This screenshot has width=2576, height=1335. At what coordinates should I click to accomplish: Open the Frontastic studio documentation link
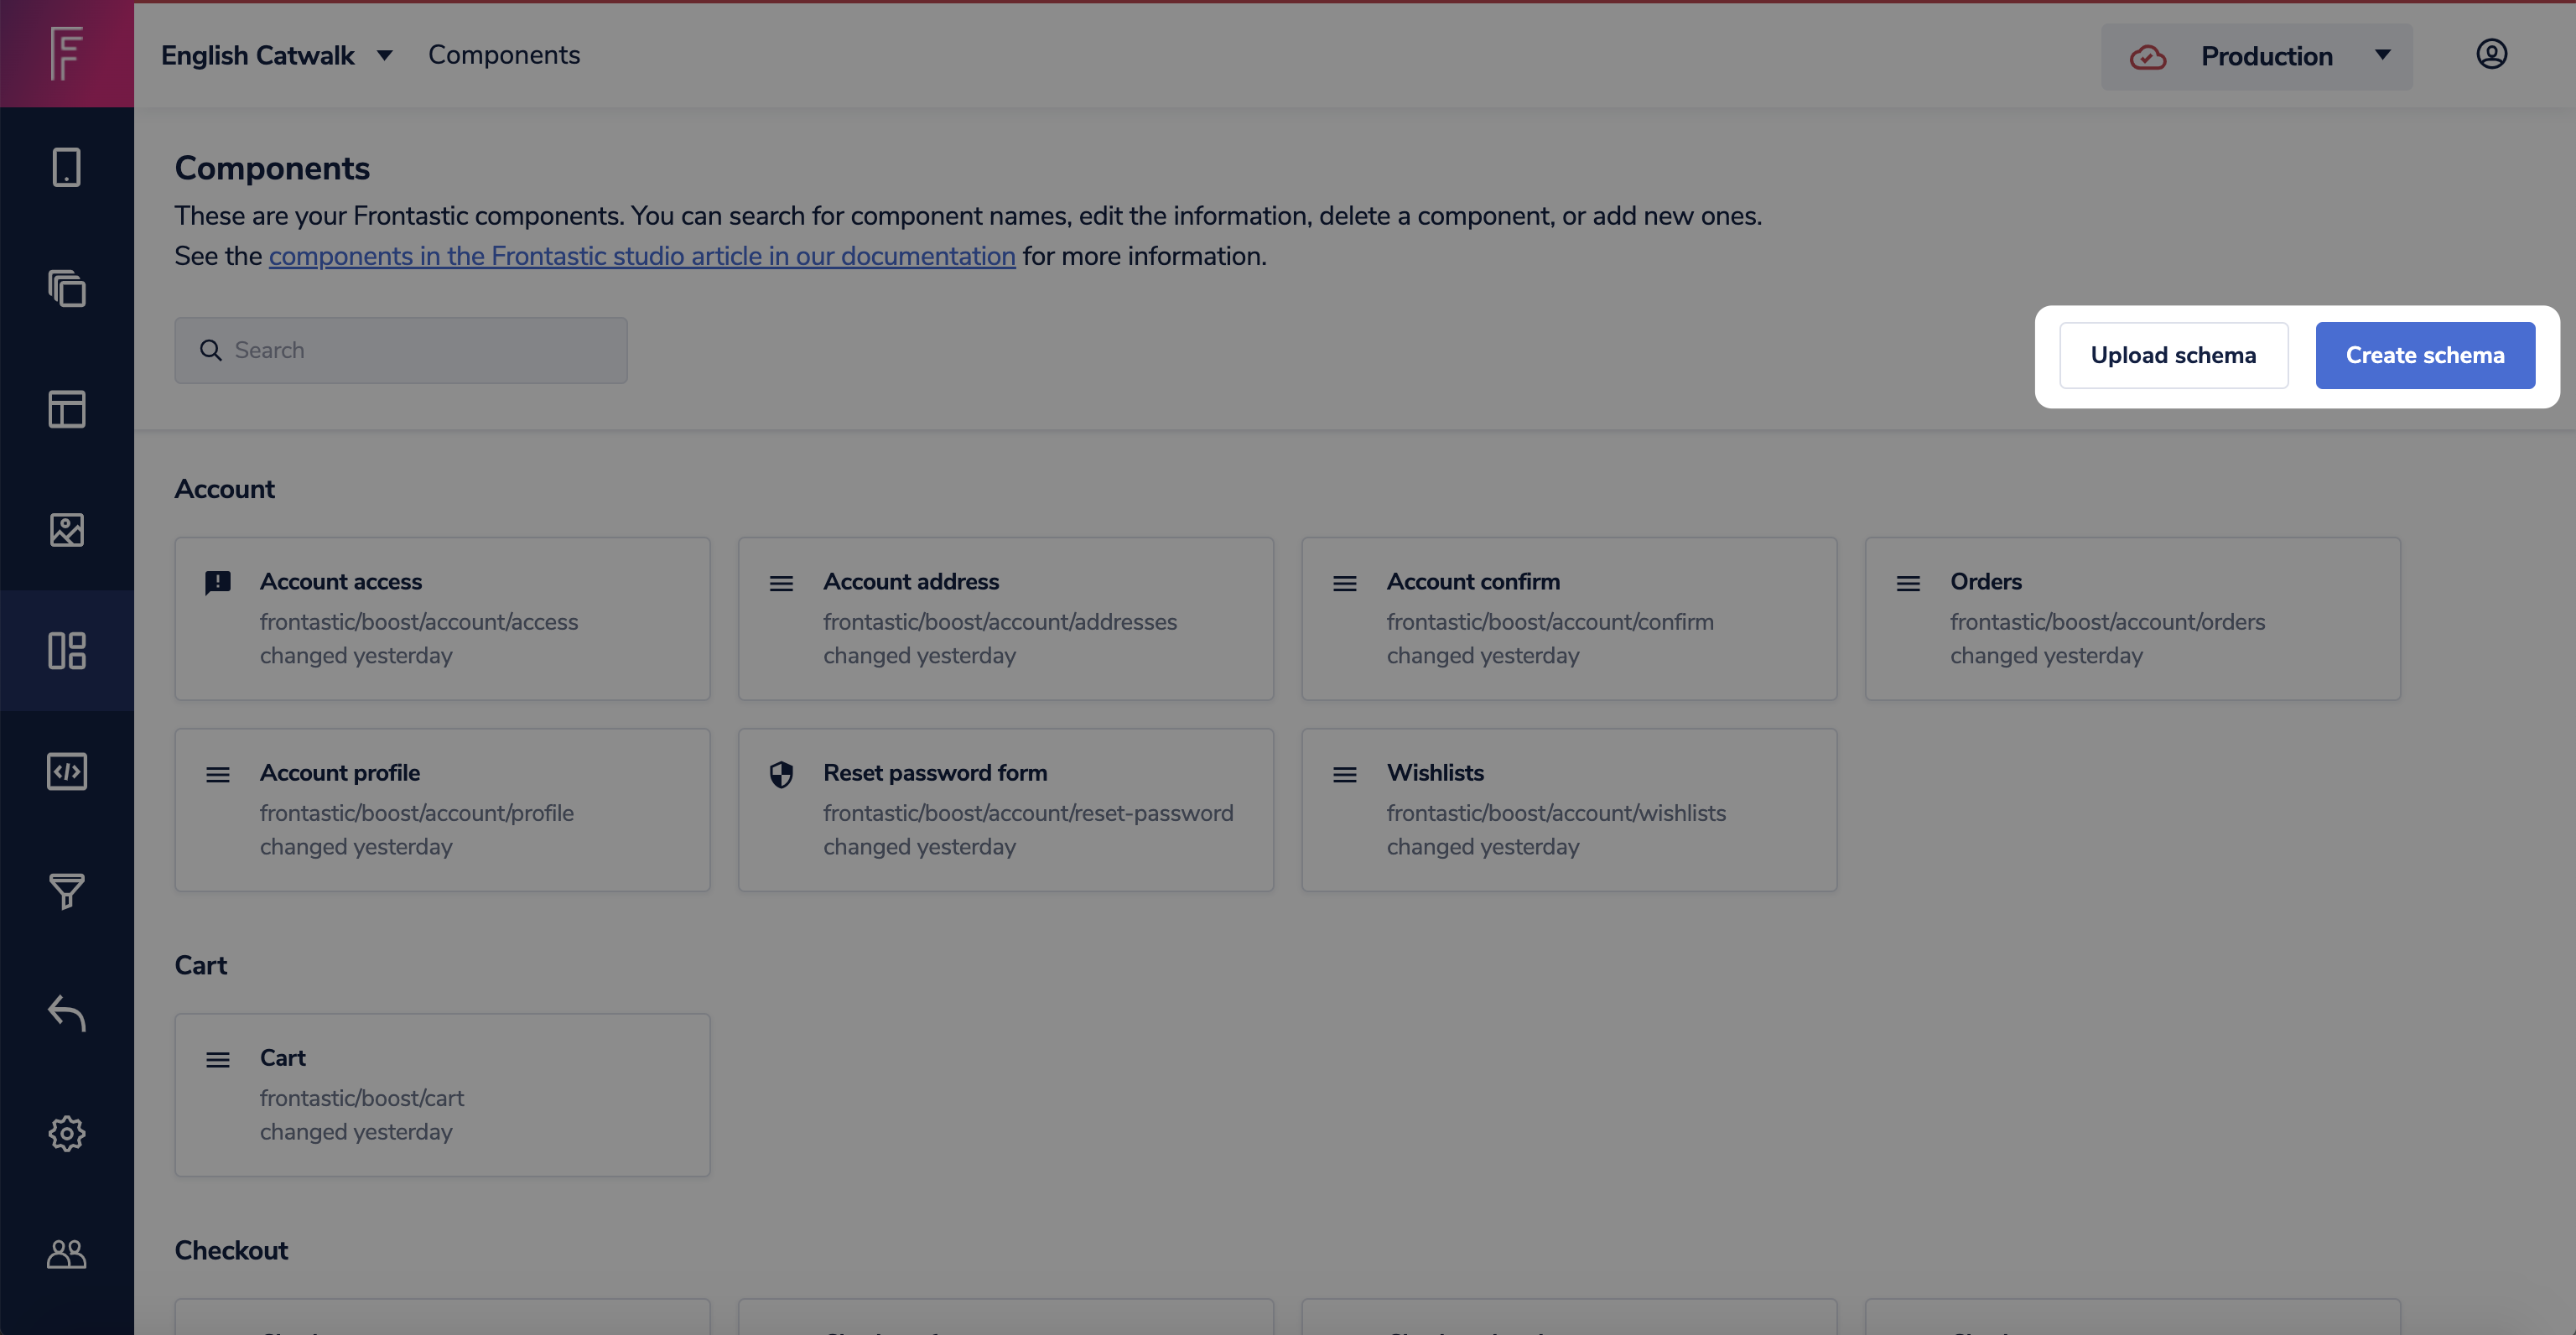[642, 257]
